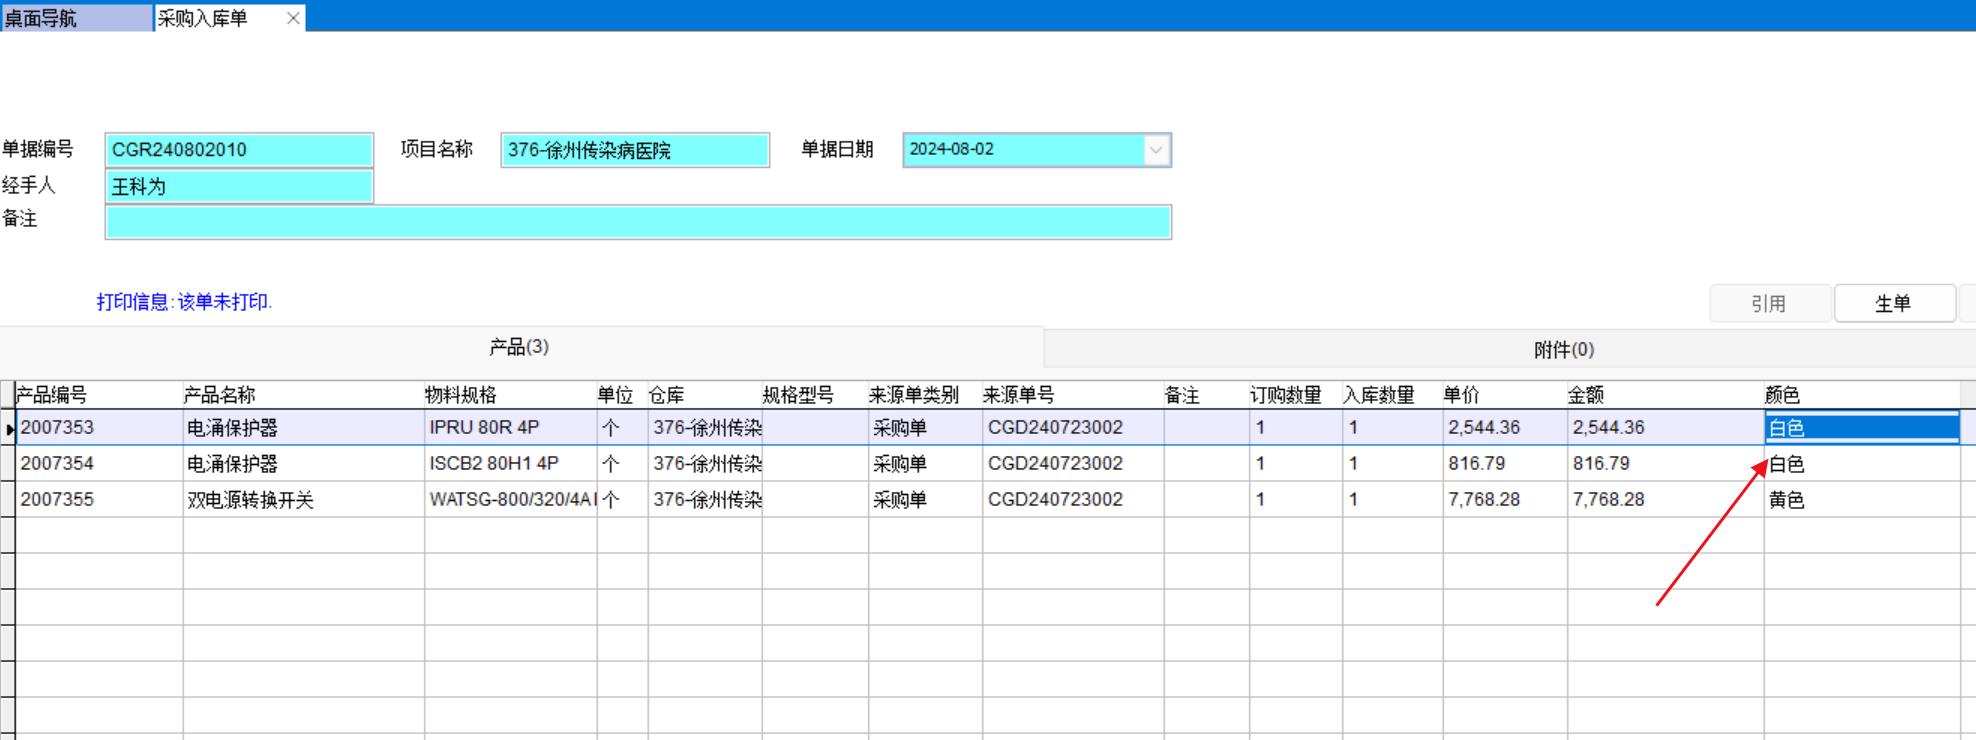
Task: Close the 采购入库单 tab
Action: click(x=293, y=18)
